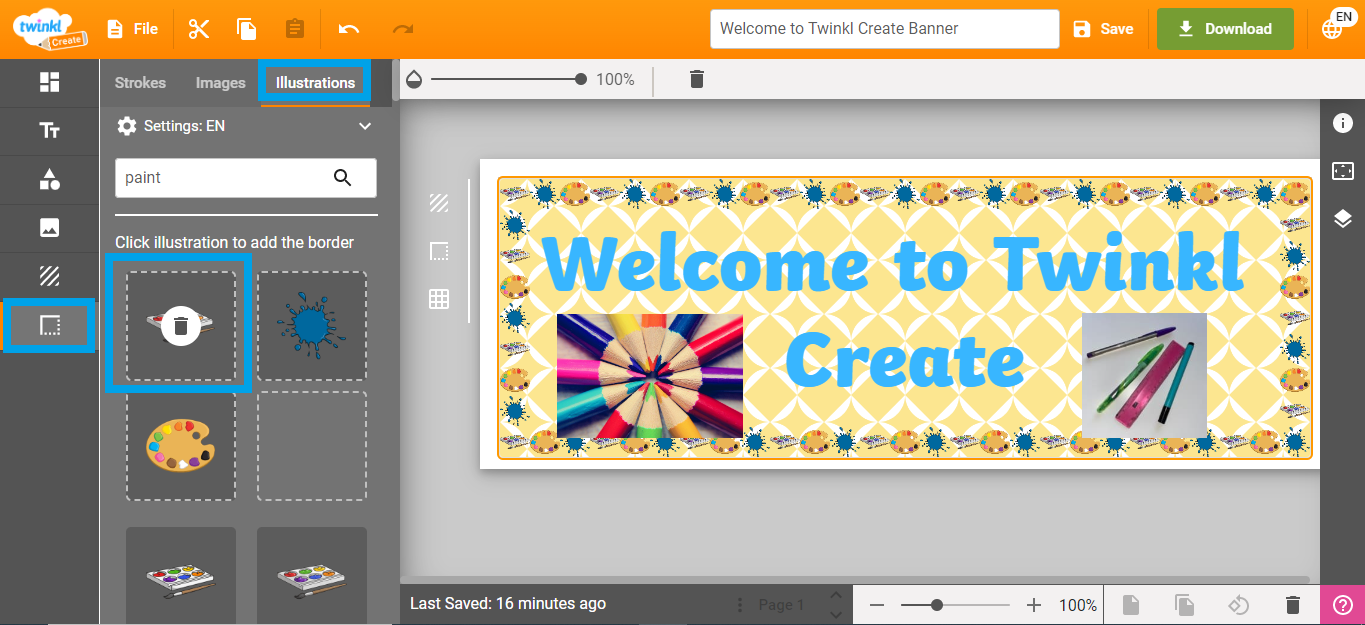Click the grid icon beside the canvas
The height and width of the screenshot is (625, 1365).
pos(439,298)
